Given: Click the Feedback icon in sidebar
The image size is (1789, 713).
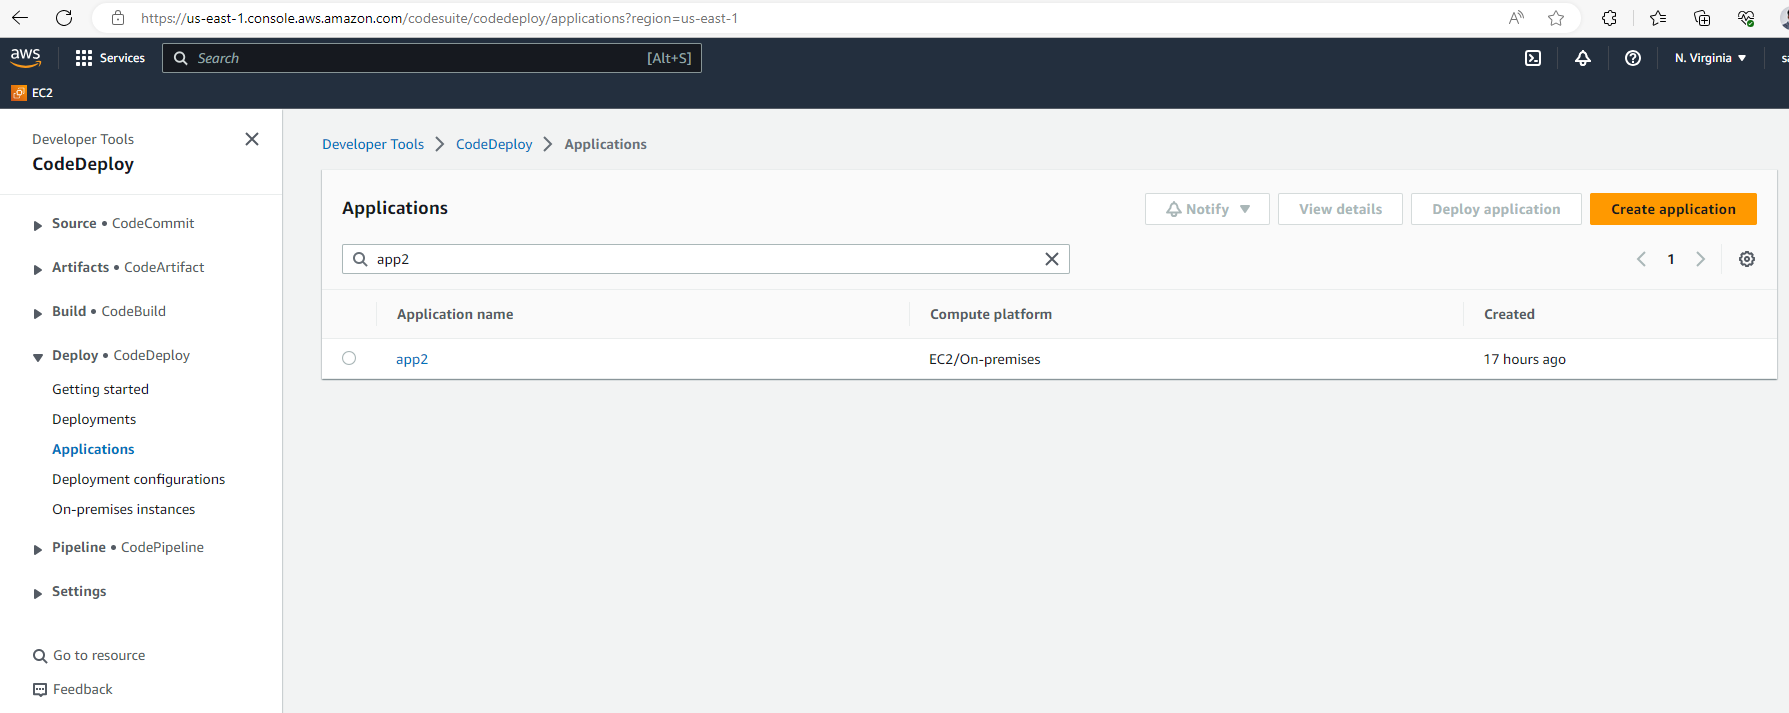Looking at the screenshot, I should click(x=40, y=690).
